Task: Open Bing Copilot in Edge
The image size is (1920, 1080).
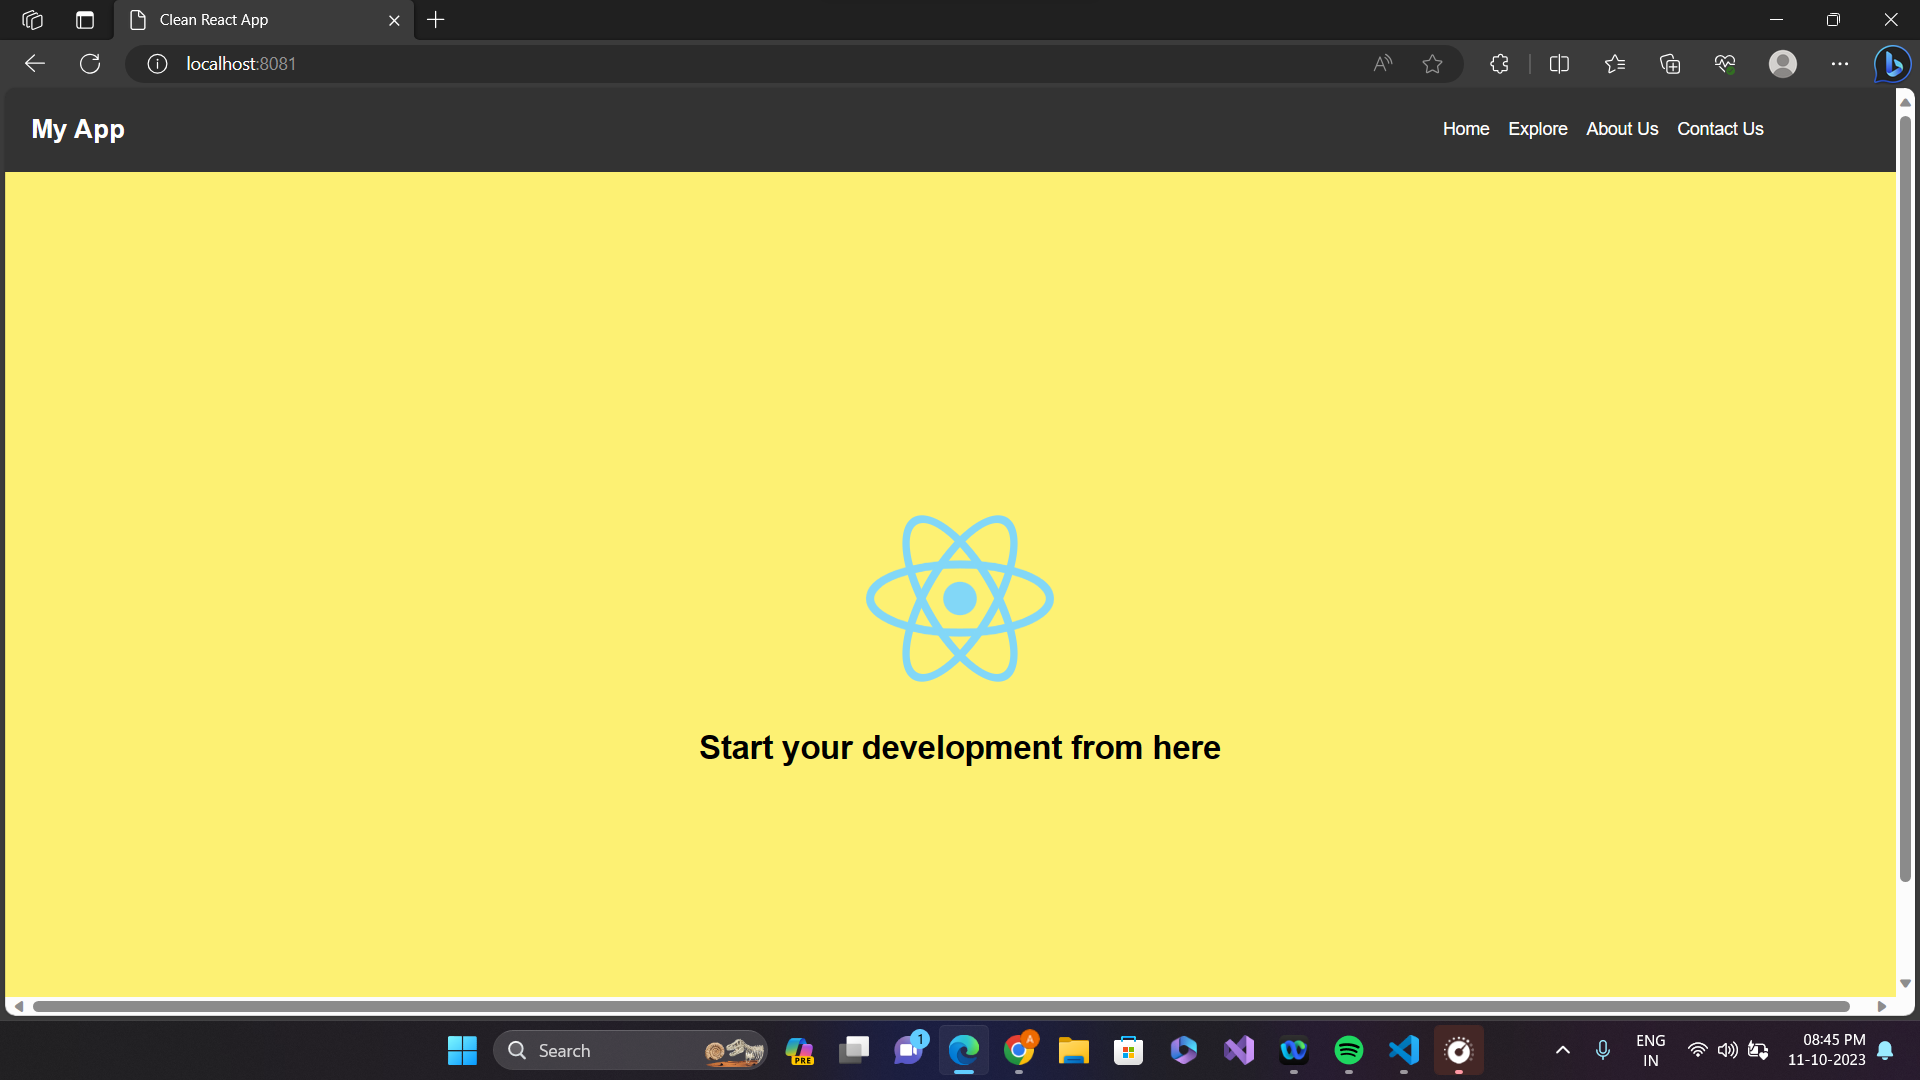Action: [1892, 63]
